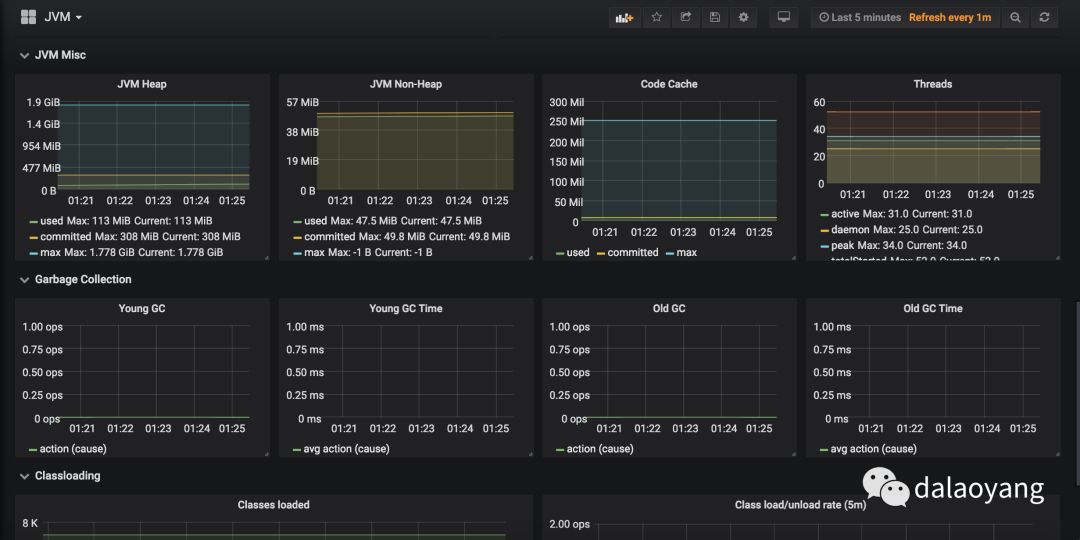Toggle the daemon series in Threads legend
1080x540 pixels.
pos(850,229)
